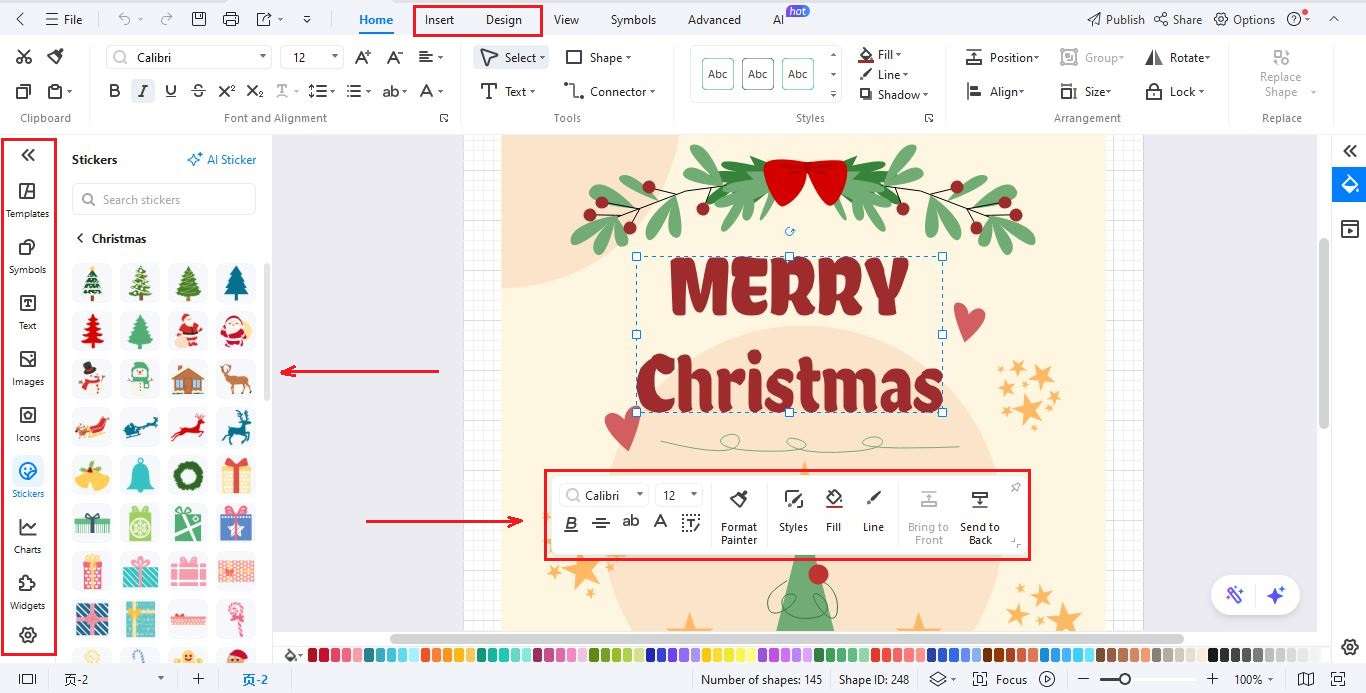The width and height of the screenshot is (1366, 693).
Task: Expand the Position dropdown
Action: pos(1036,58)
